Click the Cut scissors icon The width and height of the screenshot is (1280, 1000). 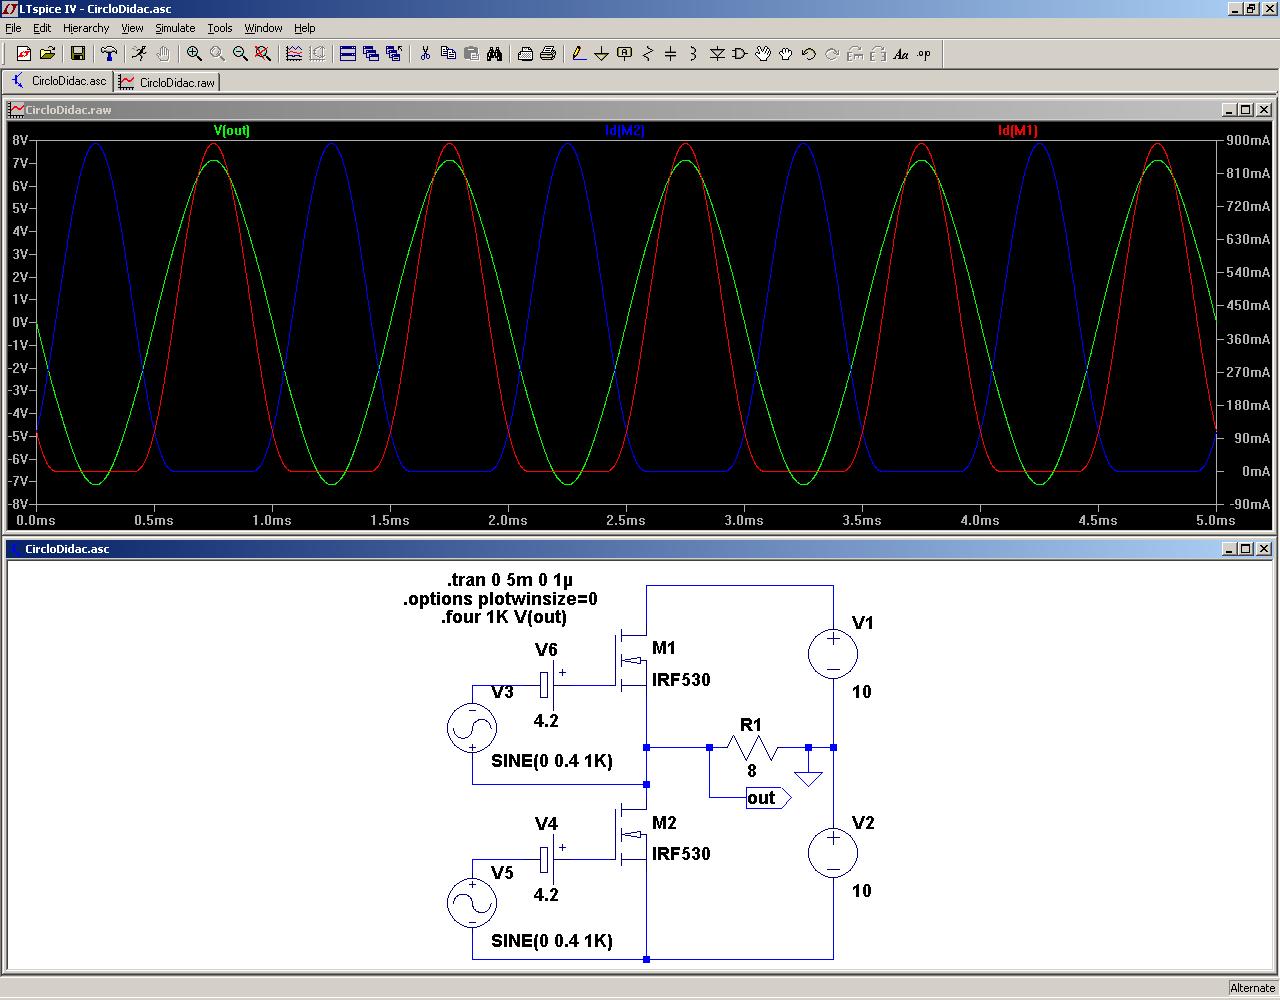[x=425, y=54]
